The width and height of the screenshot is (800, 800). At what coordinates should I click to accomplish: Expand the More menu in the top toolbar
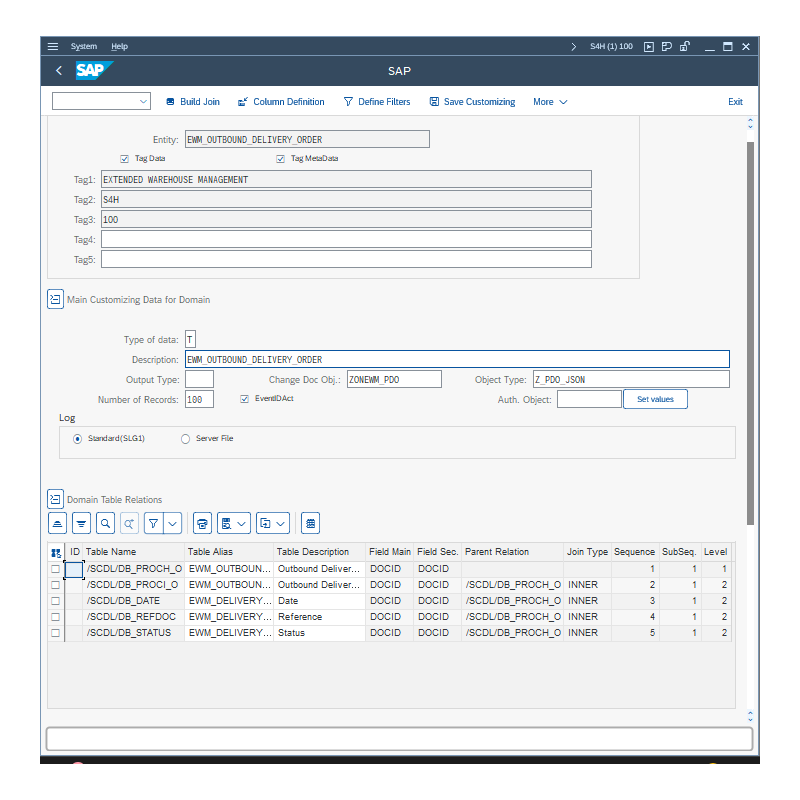pyautogui.click(x=549, y=101)
